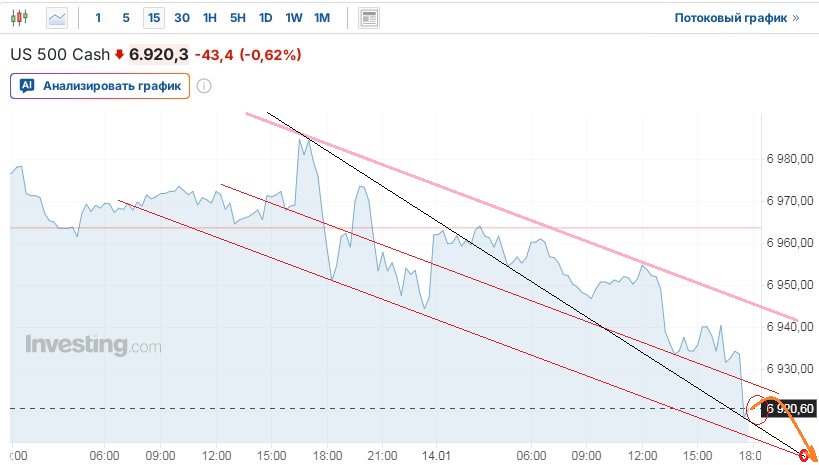
Task: Click the AI badge icon
Action: point(27,86)
